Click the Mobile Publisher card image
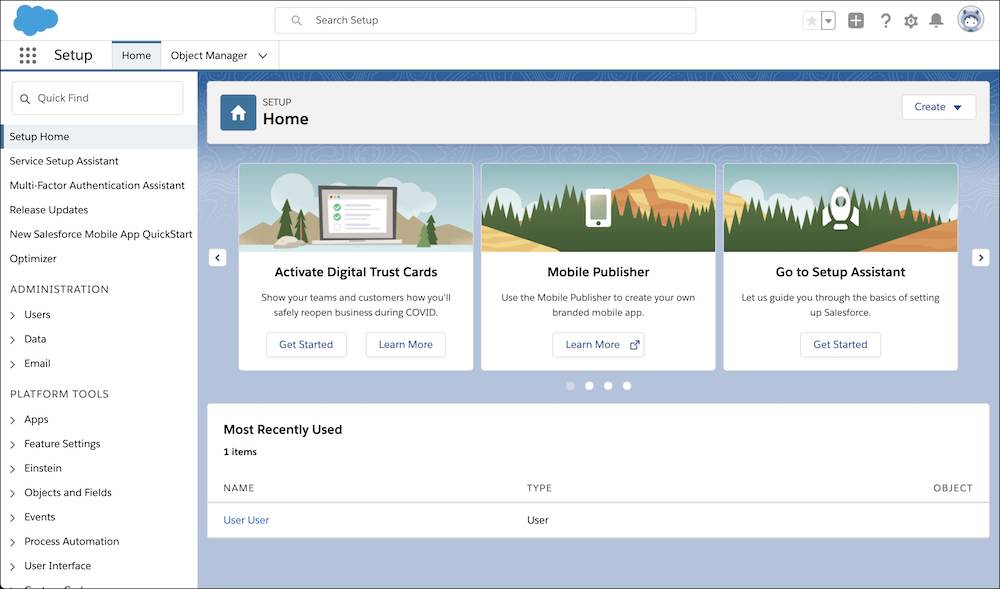The width and height of the screenshot is (1000, 589). tap(598, 208)
